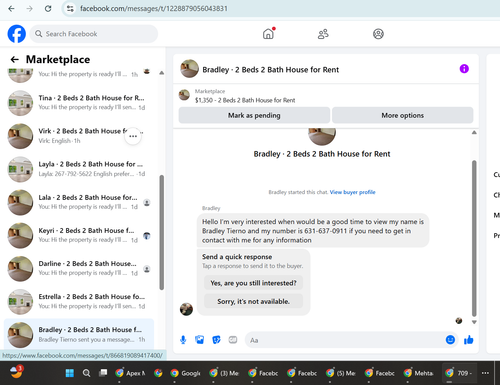
Task: Open the GIF picker icon
Action: [233, 340]
